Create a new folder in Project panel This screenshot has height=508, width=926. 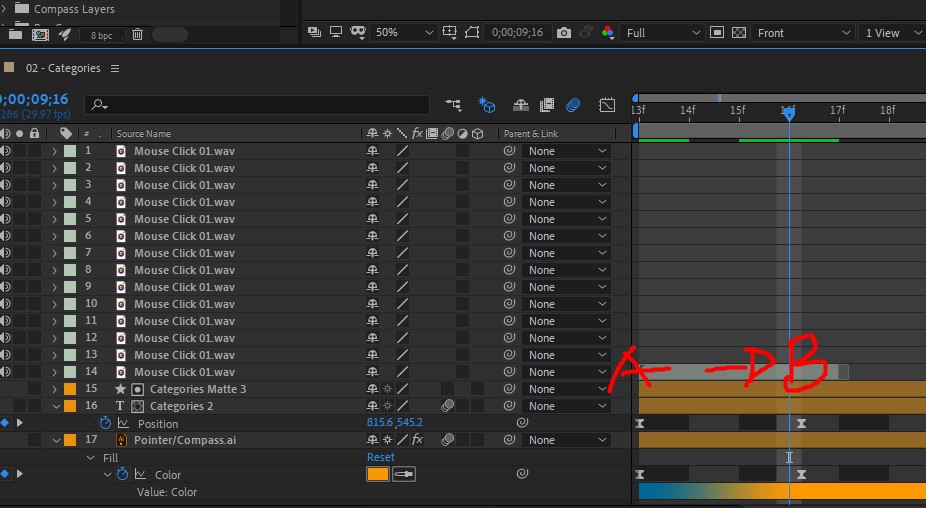click(15, 35)
